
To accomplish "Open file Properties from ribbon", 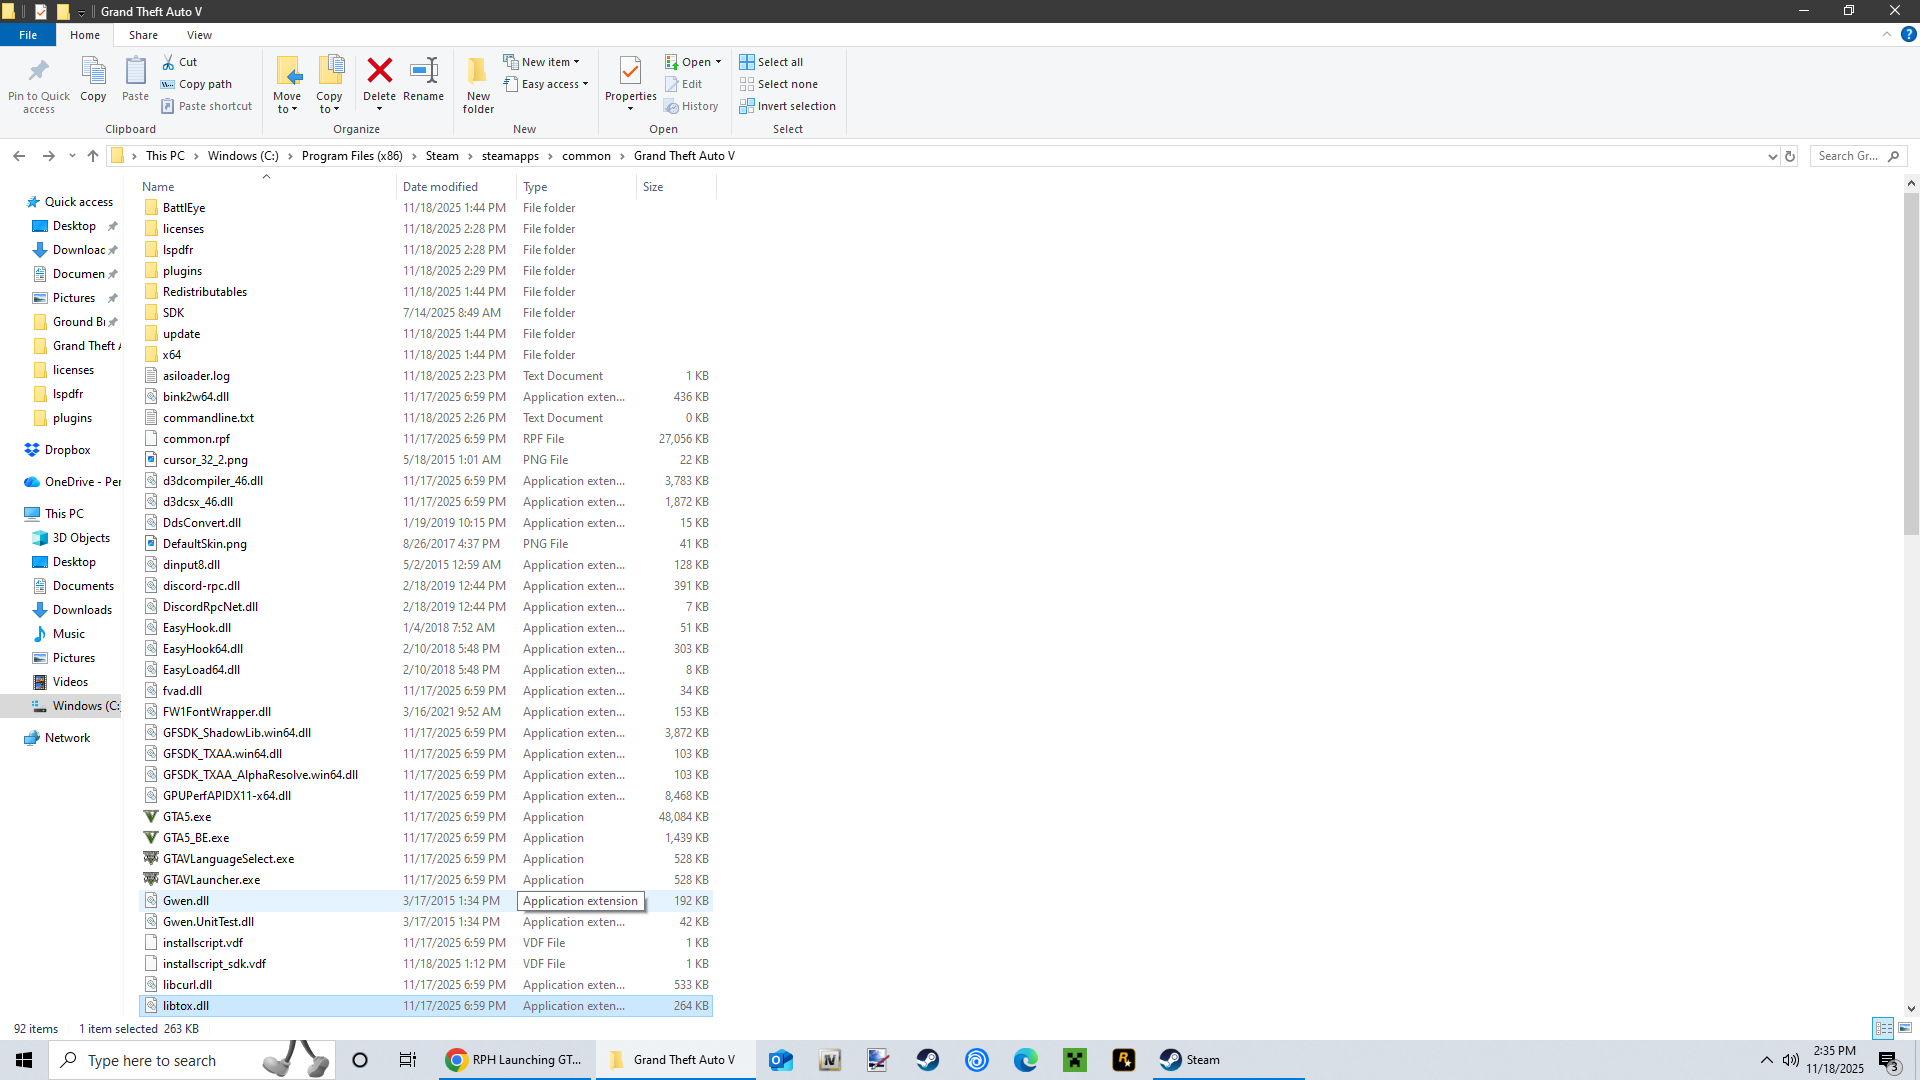I will pos(630,72).
